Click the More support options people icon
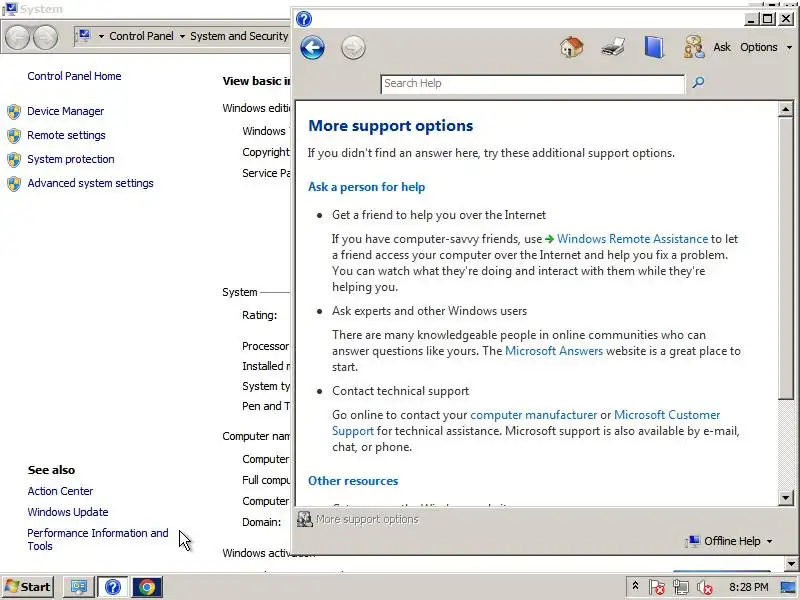The height and width of the screenshot is (600, 800). click(x=305, y=519)
